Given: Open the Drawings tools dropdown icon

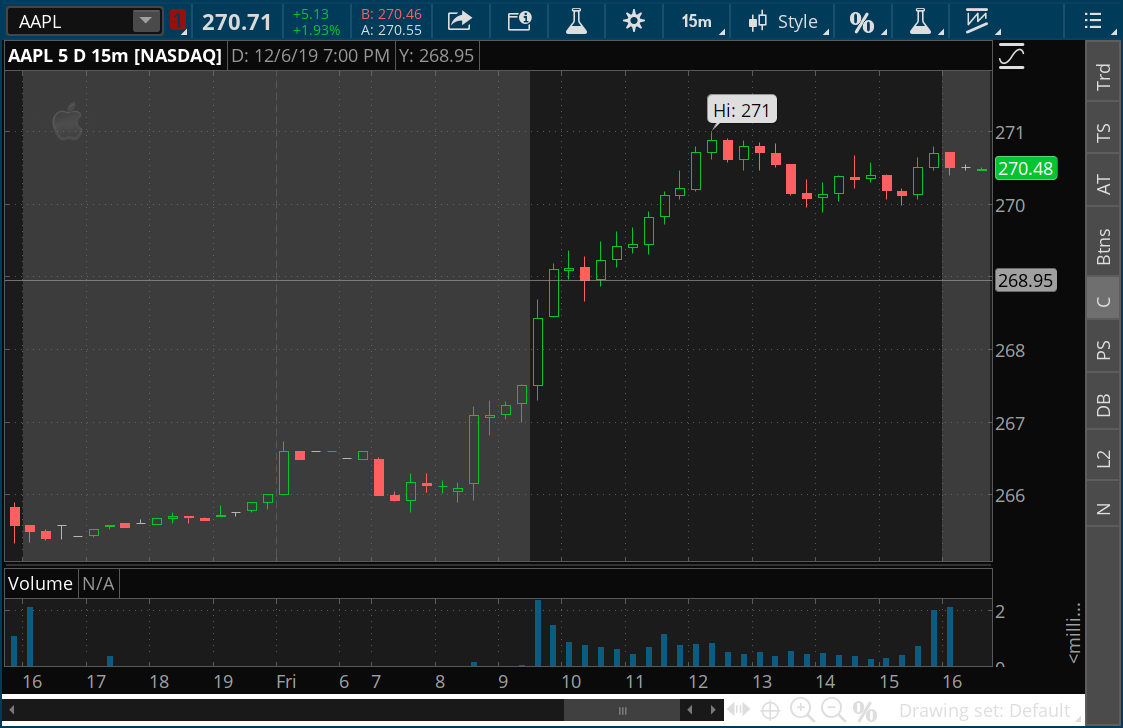Looking at the screenshot, I should (980, 21).
